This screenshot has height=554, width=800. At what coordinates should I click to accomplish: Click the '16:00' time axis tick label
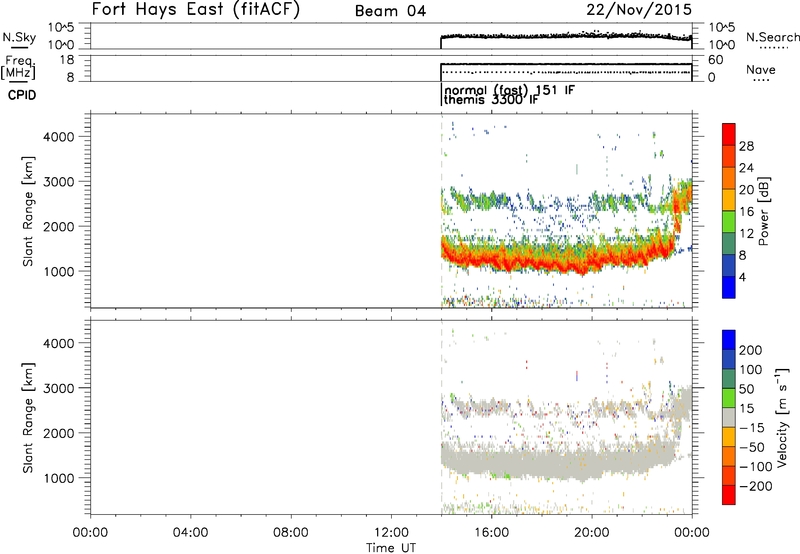491,533
